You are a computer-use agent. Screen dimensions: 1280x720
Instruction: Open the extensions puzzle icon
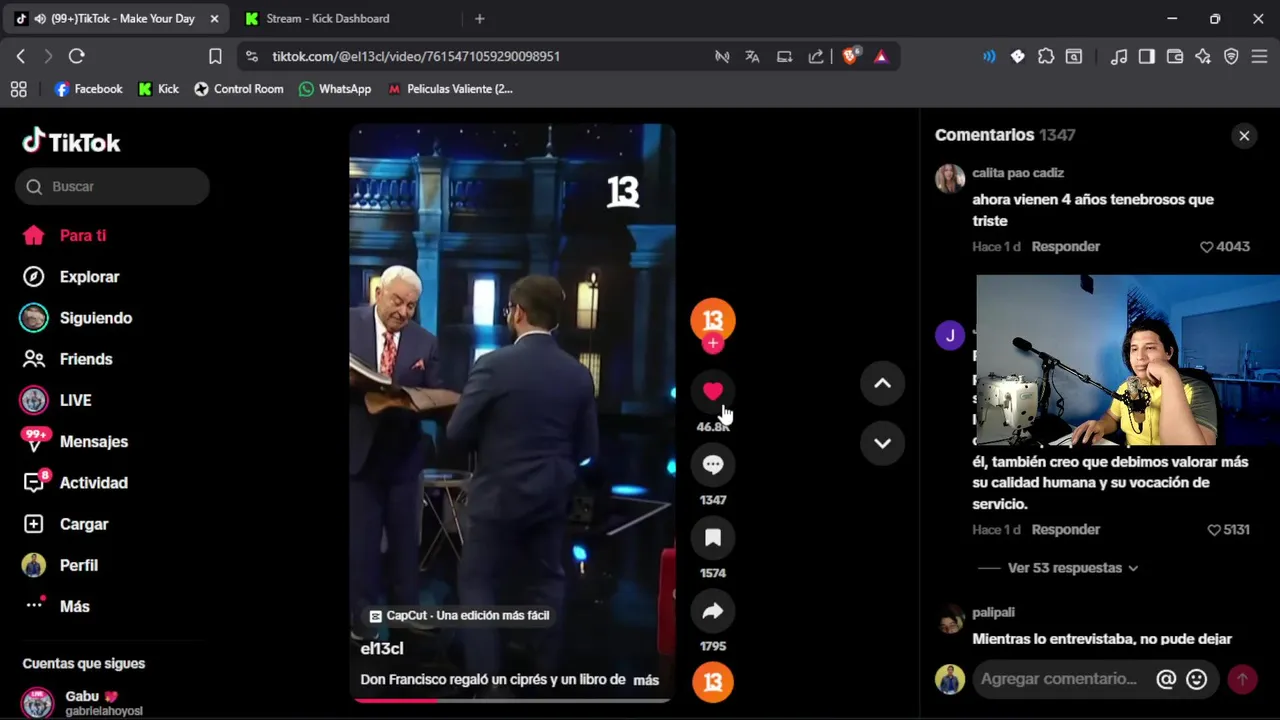(1046, 56)
